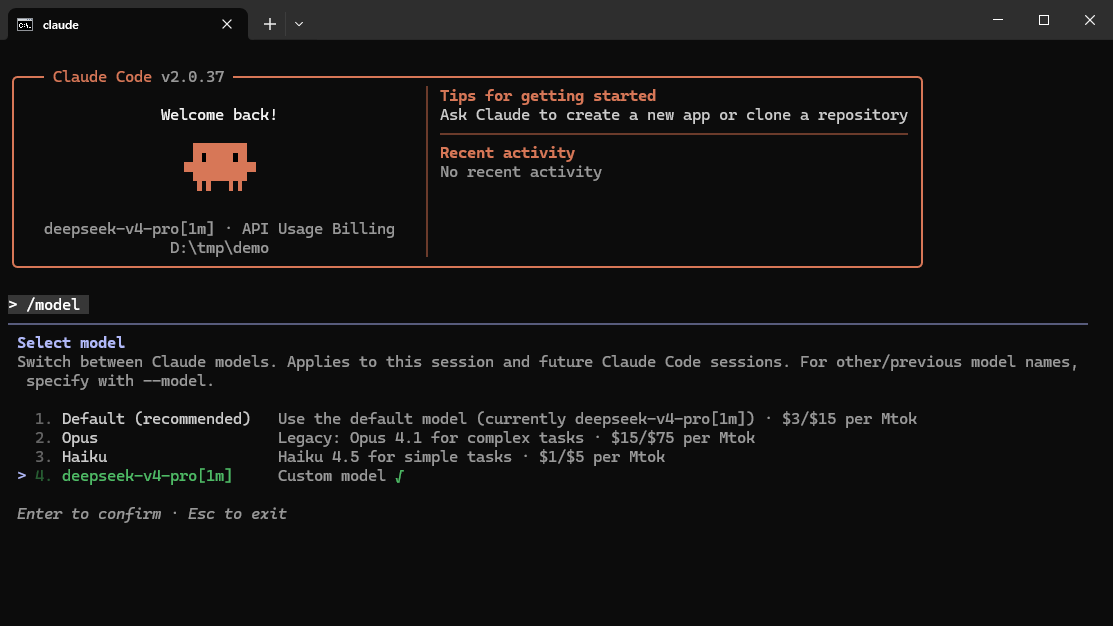Choose the Haiku model option
The height and width of the screenshot is (626, 1113).
(350, 457)
